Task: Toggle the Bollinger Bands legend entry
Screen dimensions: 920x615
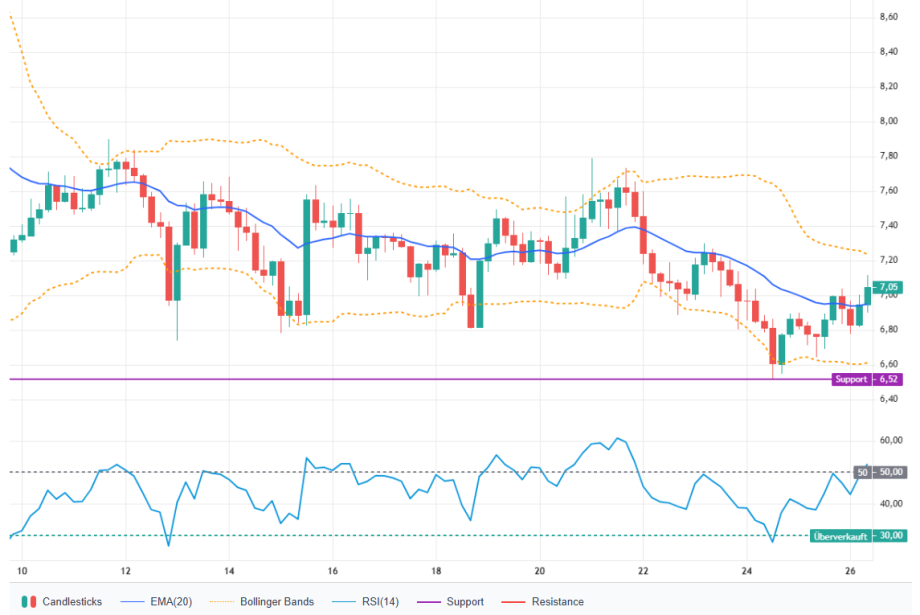Action: point(262,602)
